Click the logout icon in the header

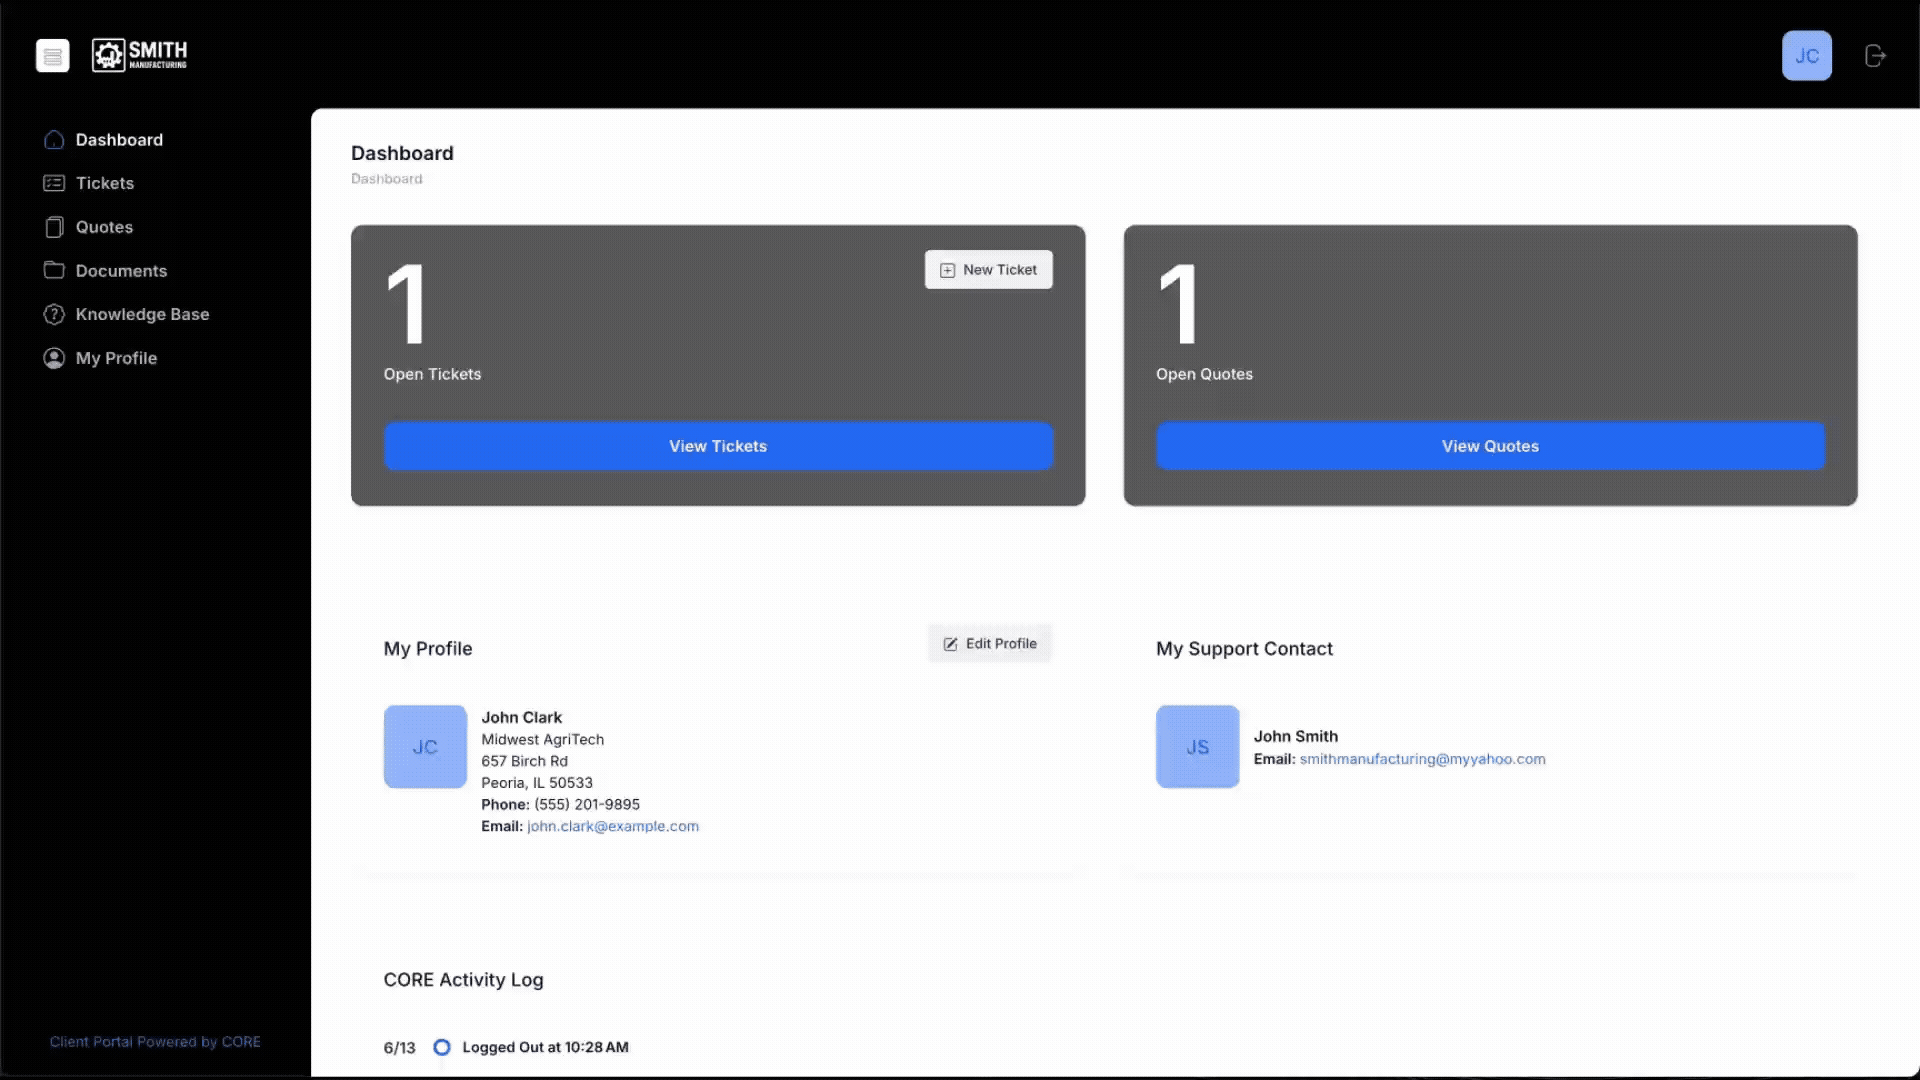click(x=1875, y=56)
